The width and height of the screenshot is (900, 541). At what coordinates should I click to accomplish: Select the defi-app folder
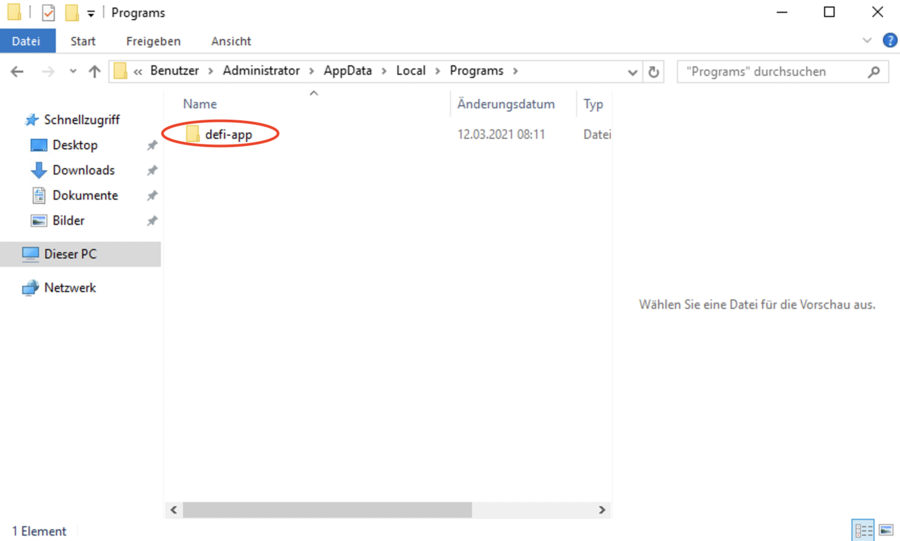tap(228, 134)
